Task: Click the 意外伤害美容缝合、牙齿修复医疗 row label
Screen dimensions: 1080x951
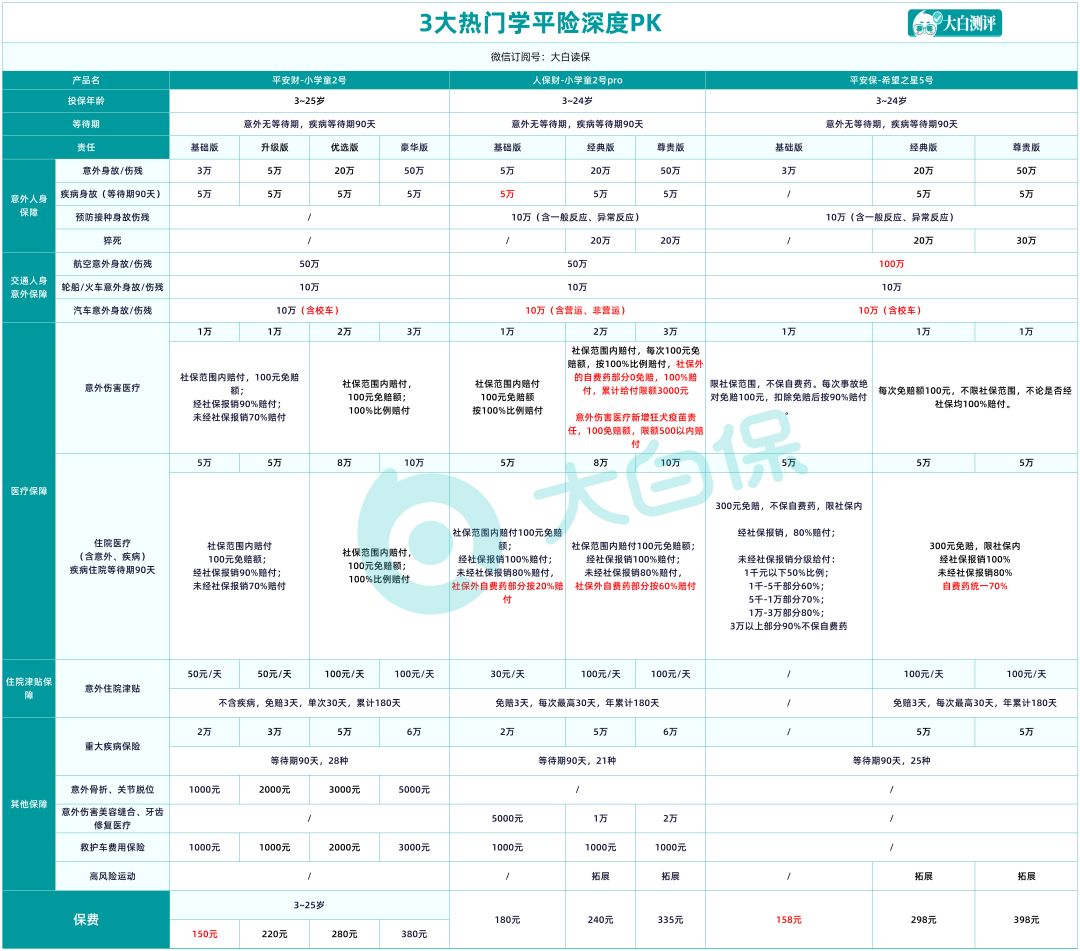Action: 112,819
